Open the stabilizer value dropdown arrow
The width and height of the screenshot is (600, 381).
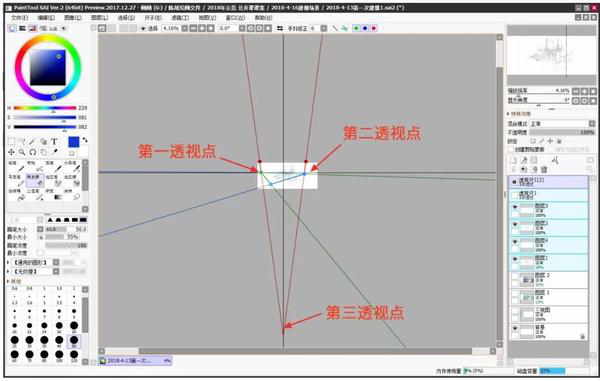[324, 28]
